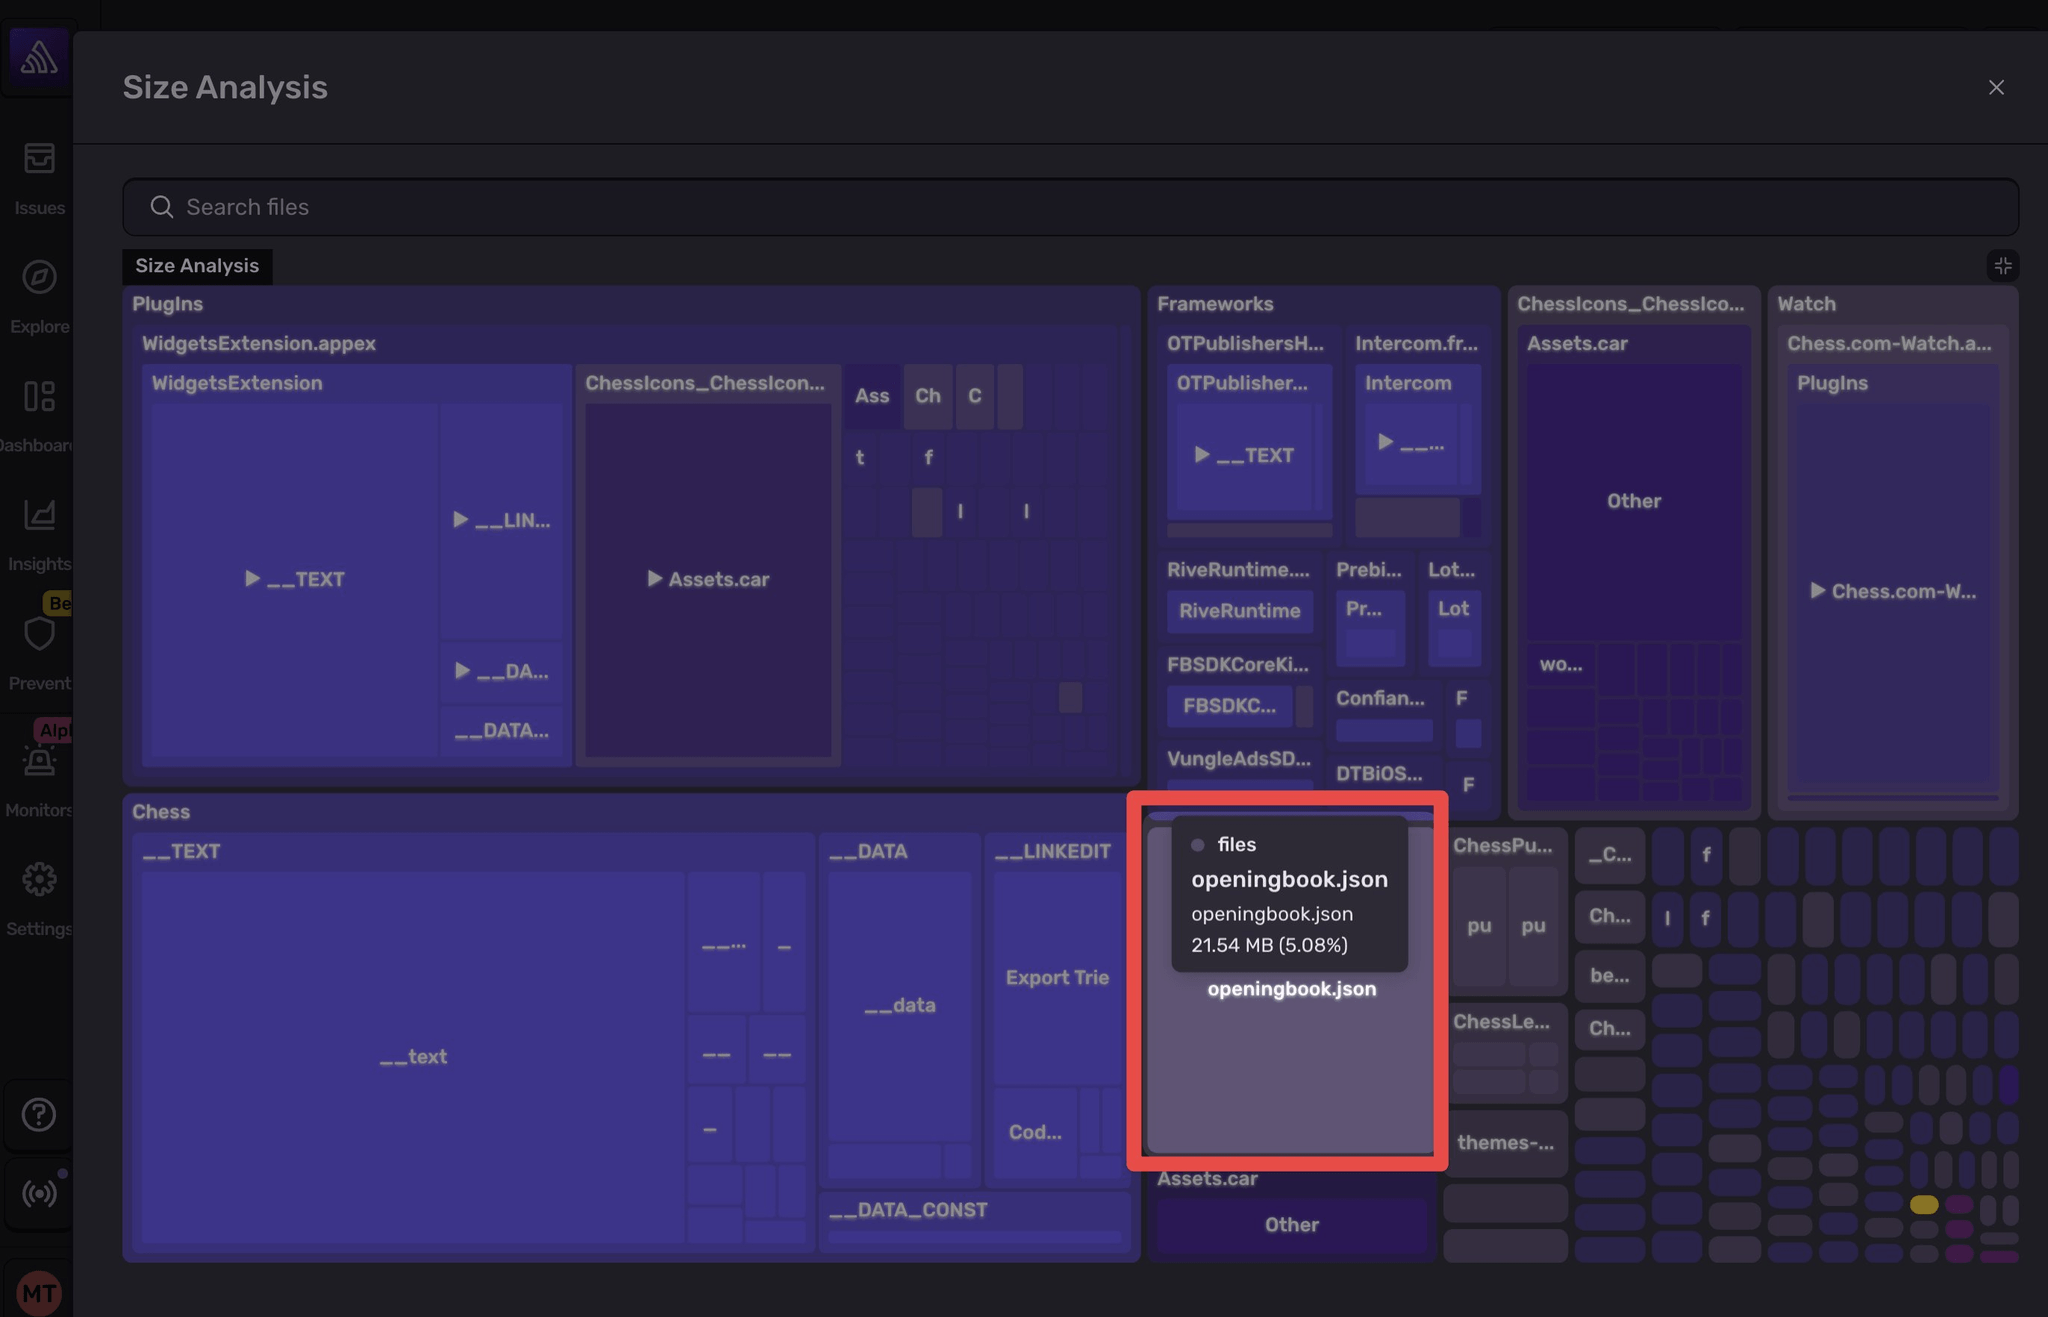Click the Search files input field
Screen dimensions: 2048x1317
coord(700,207)
